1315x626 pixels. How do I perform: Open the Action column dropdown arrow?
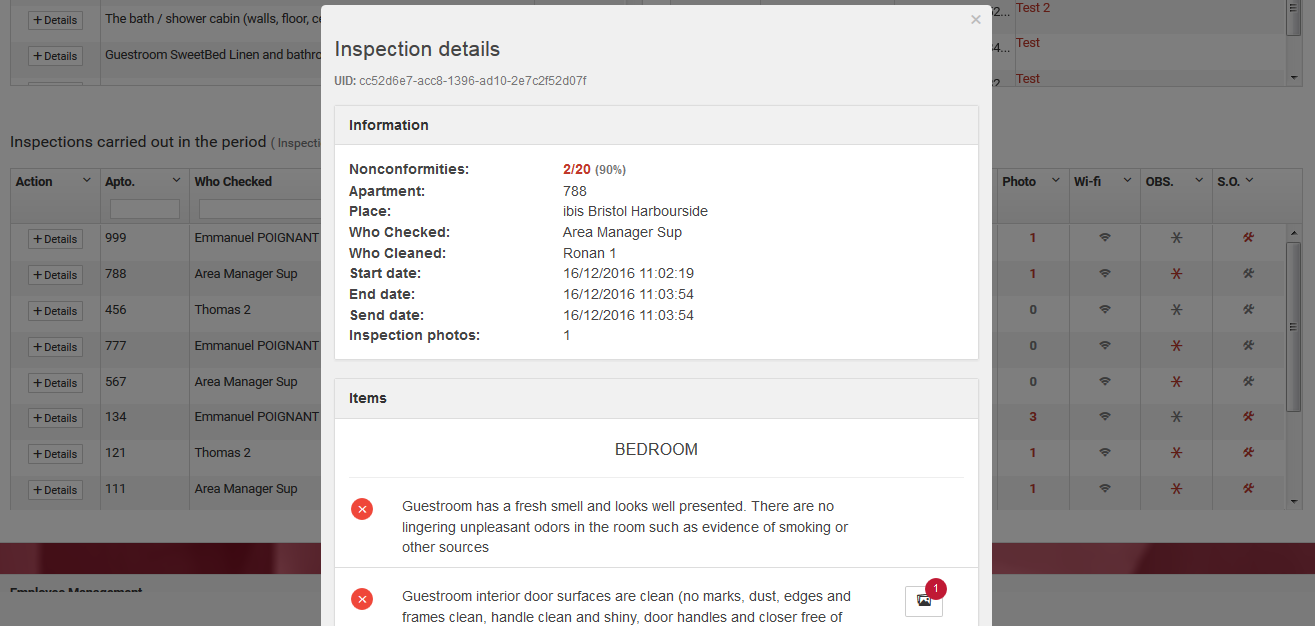(86, 181)
